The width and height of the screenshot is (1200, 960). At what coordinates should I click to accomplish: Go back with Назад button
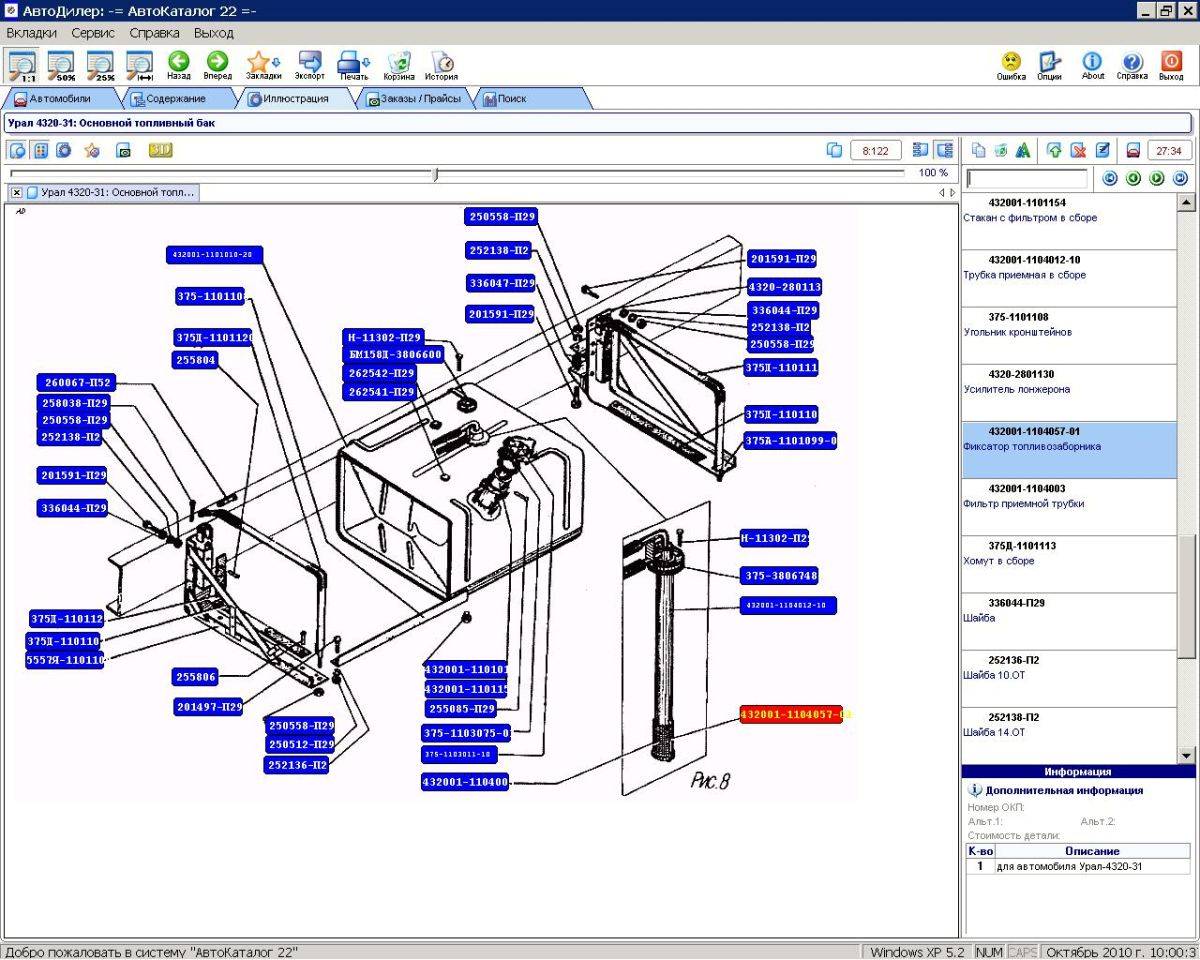[179, 65]
